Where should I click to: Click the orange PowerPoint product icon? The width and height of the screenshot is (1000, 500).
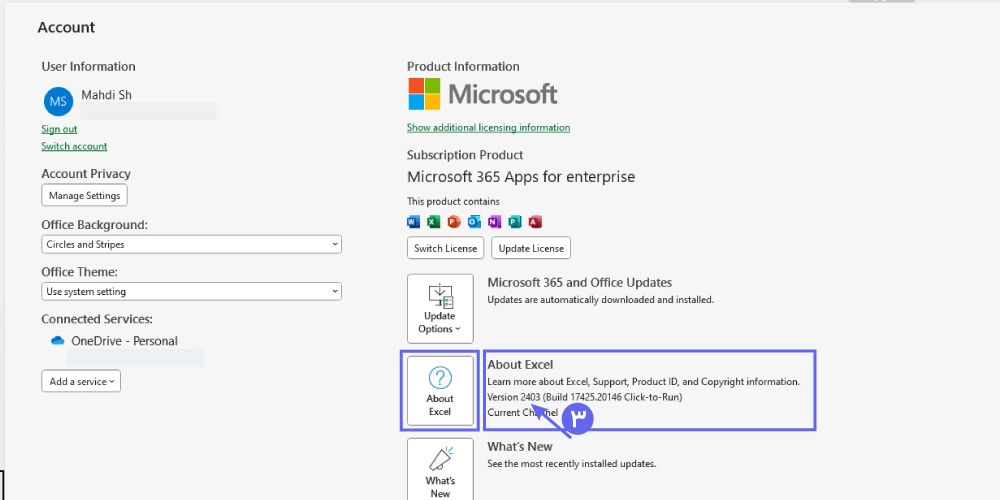tap(454, 221)
